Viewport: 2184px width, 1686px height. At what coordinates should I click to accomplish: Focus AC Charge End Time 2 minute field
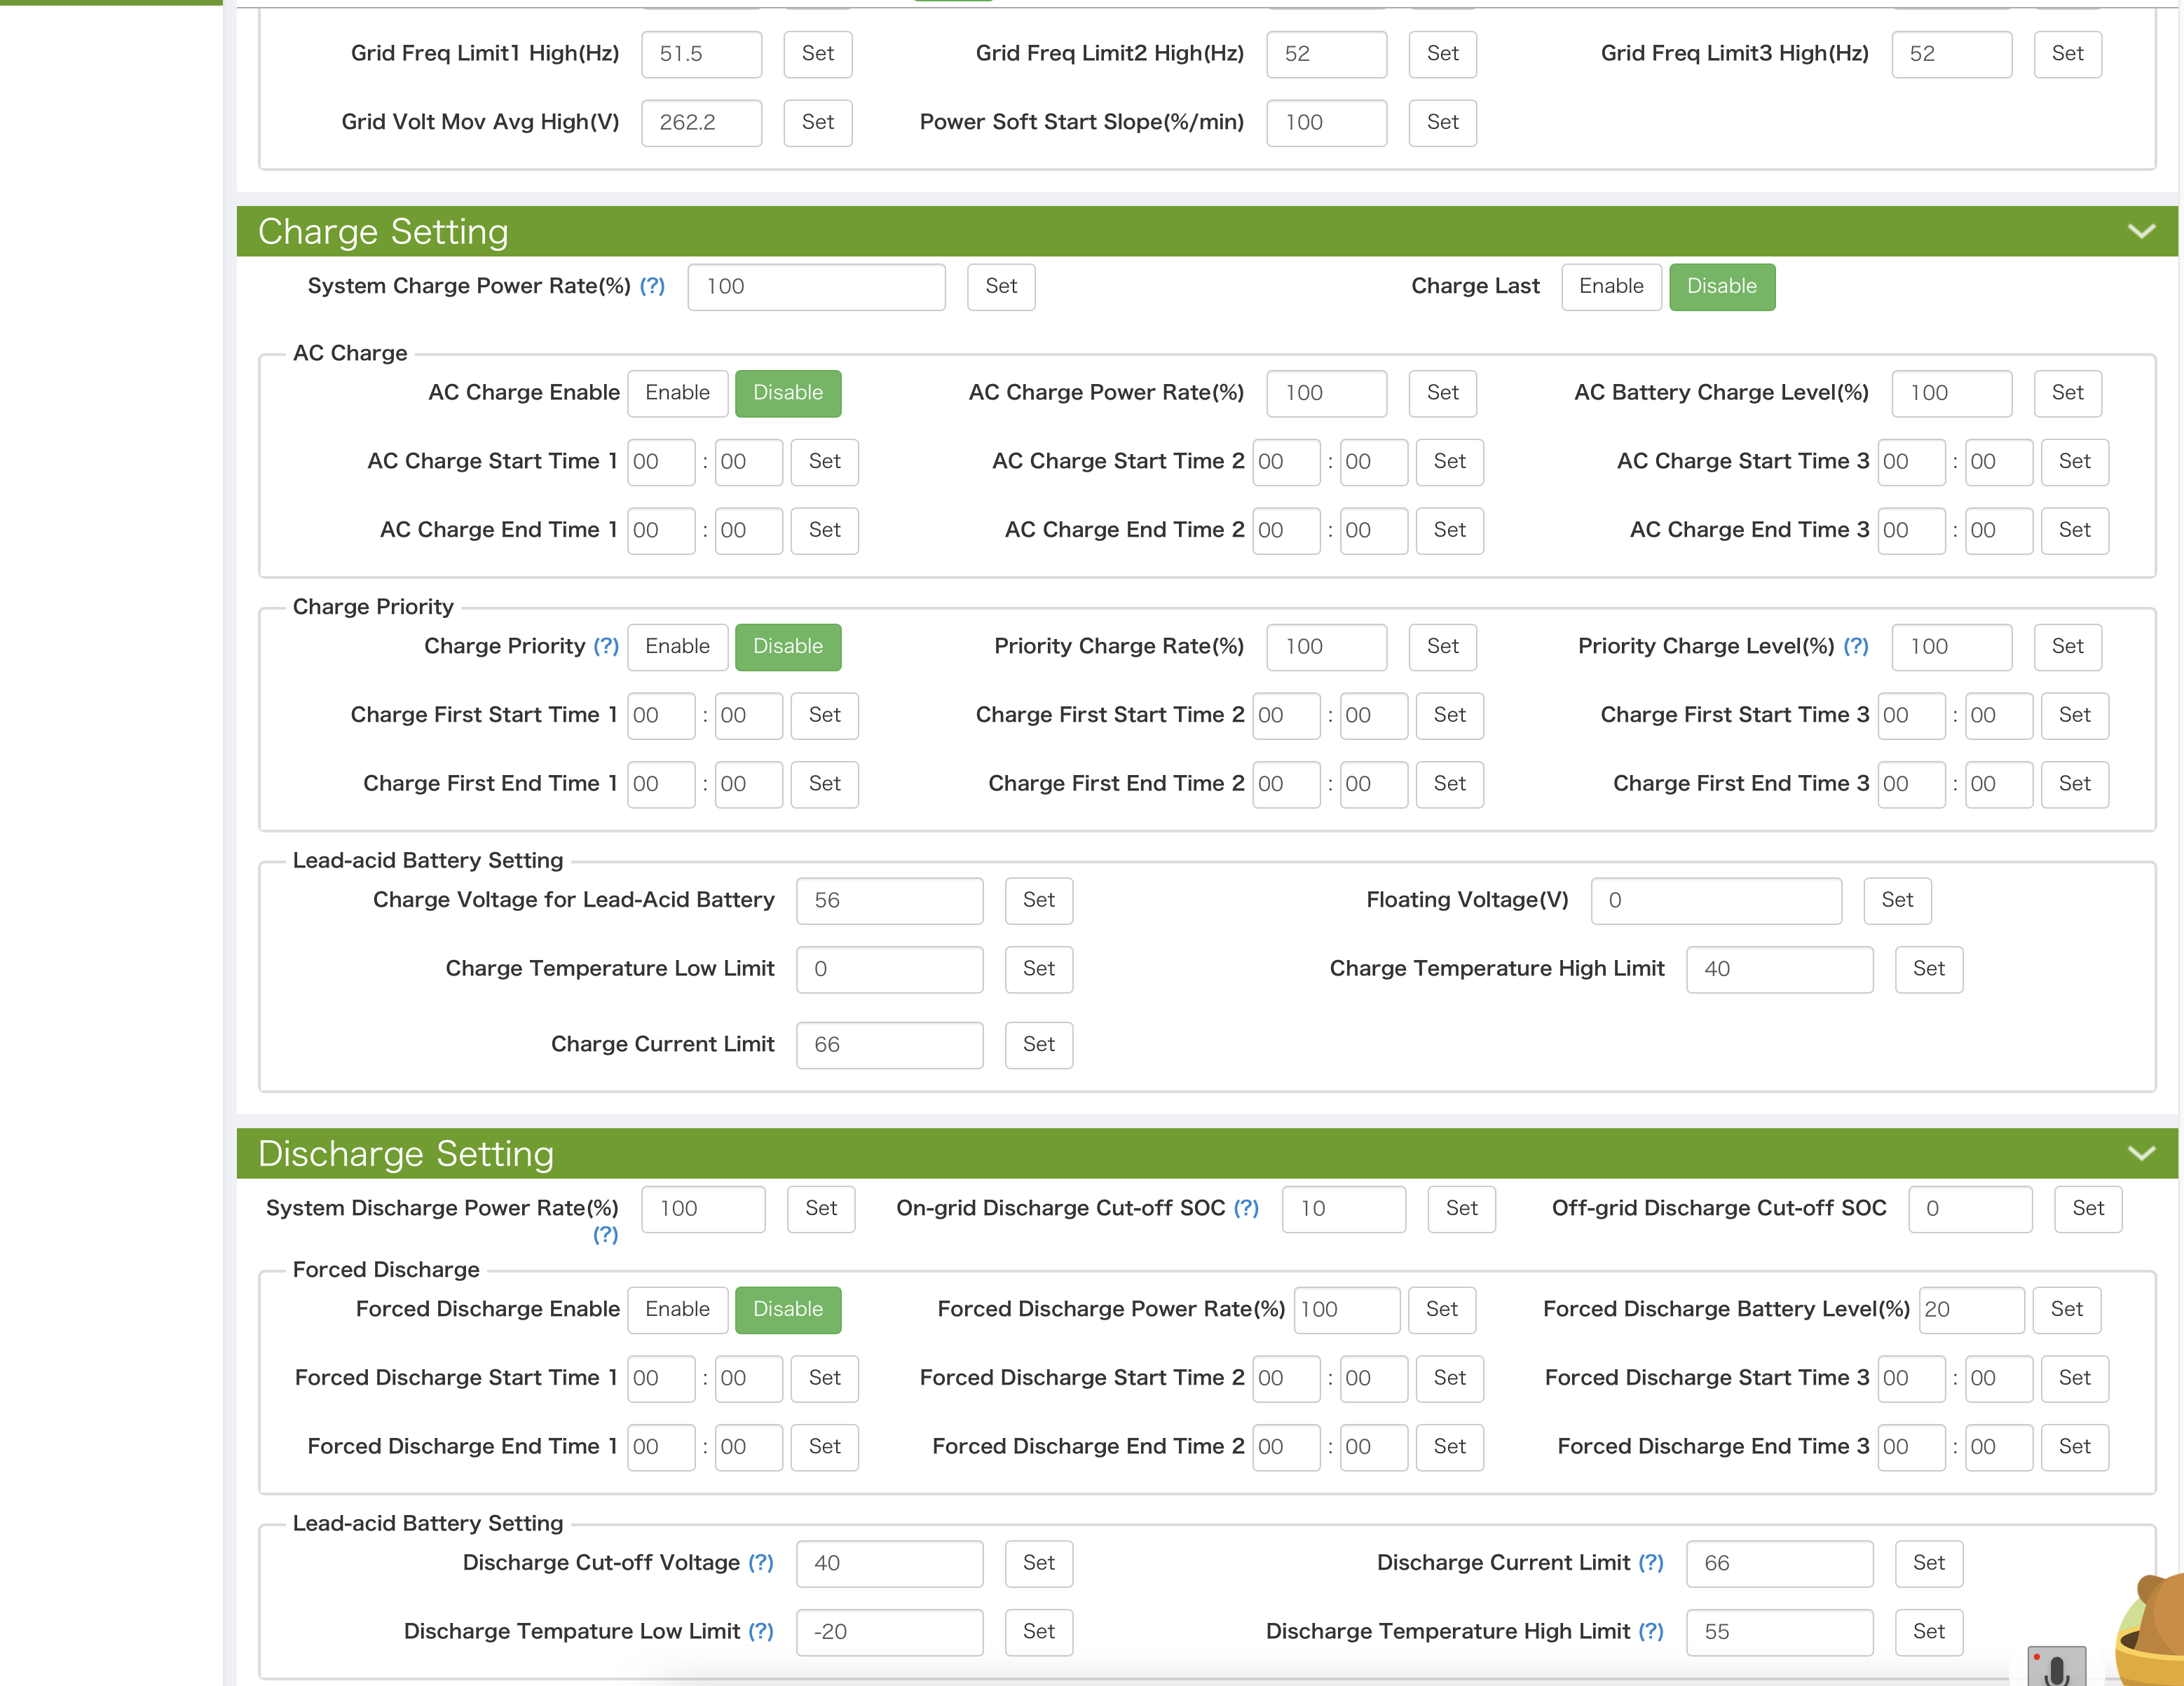(x=1374, y=531)
